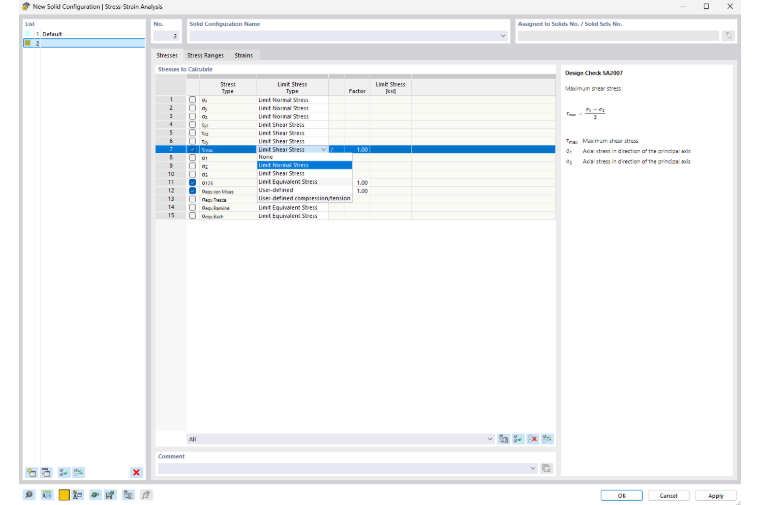
Task: Click the Factor cell 1.00 in row 12
Action: [x=357, y=191]
